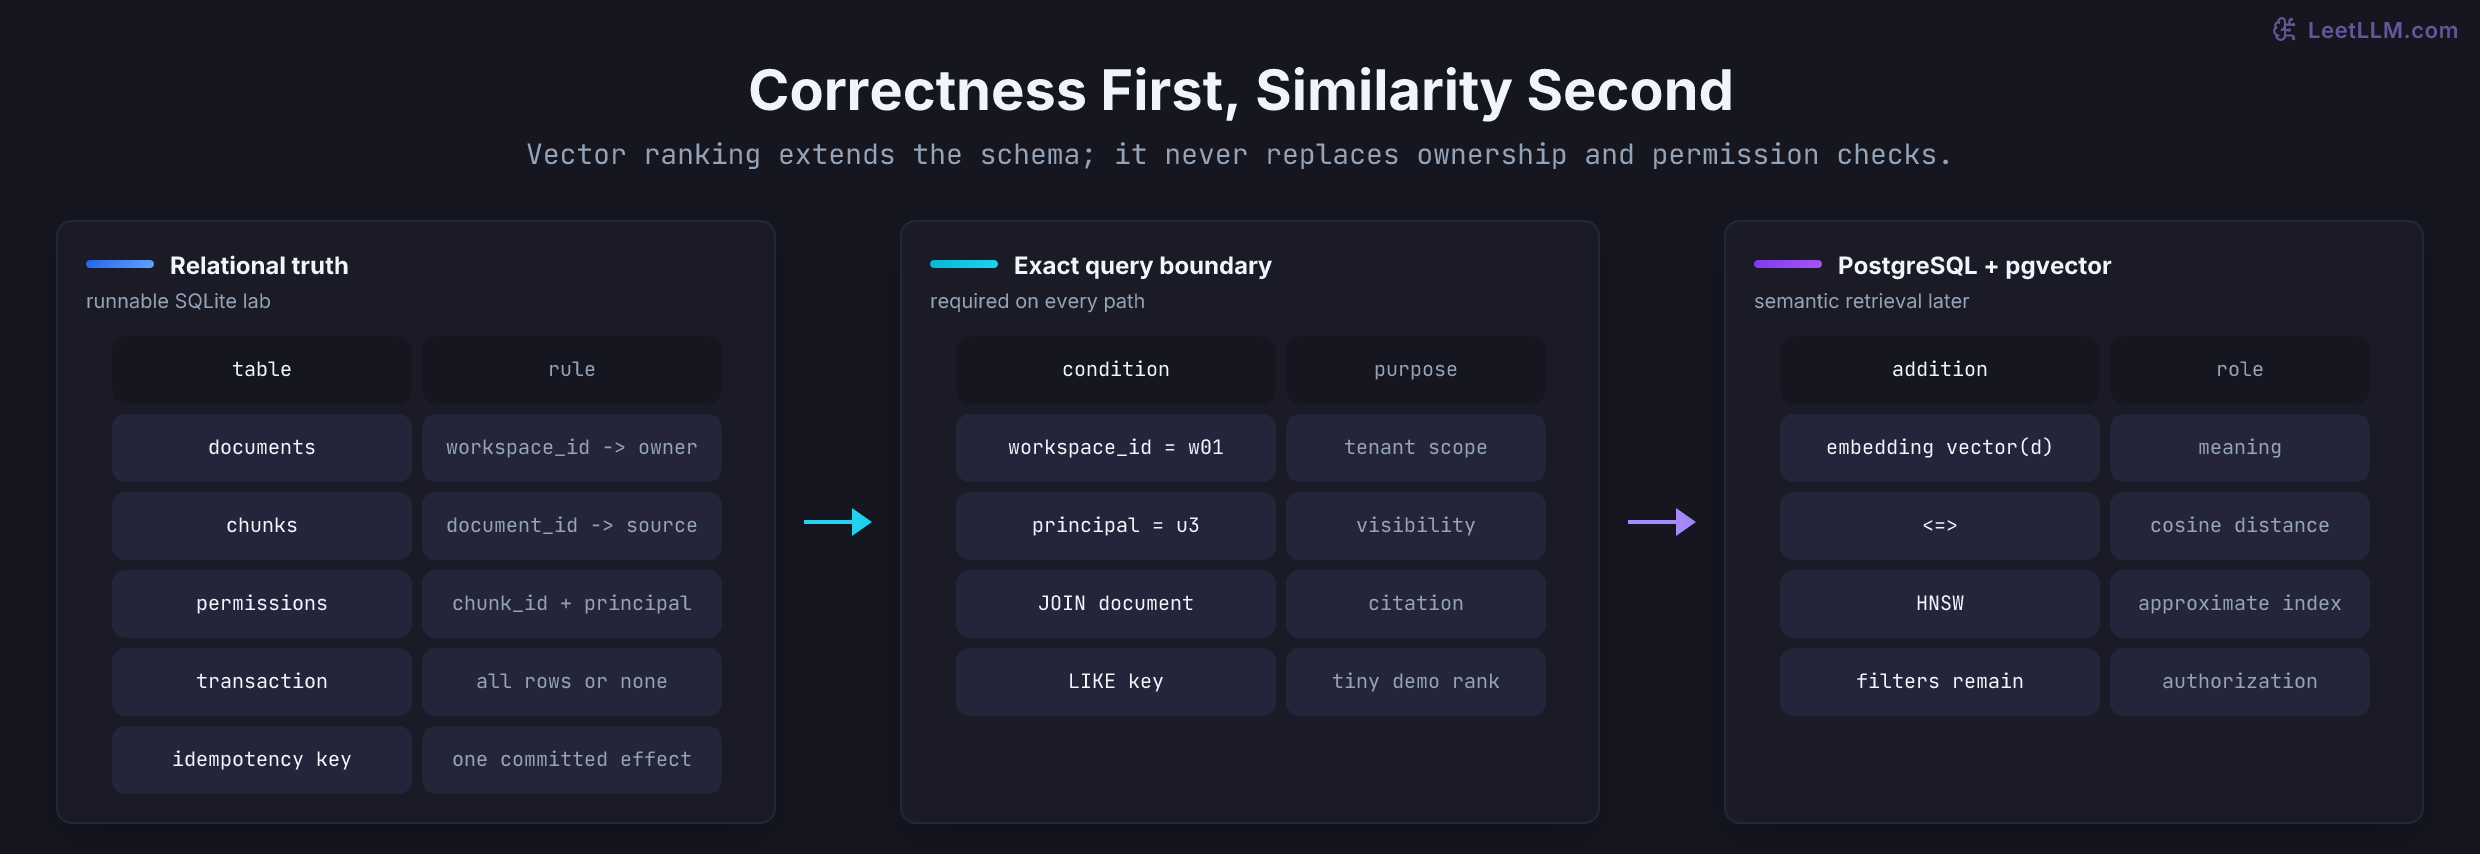Click the principal = u3 condition cell
The height and width of the screenshot is (854, 2480).
pyautogui.click(x=1116, y=526)
